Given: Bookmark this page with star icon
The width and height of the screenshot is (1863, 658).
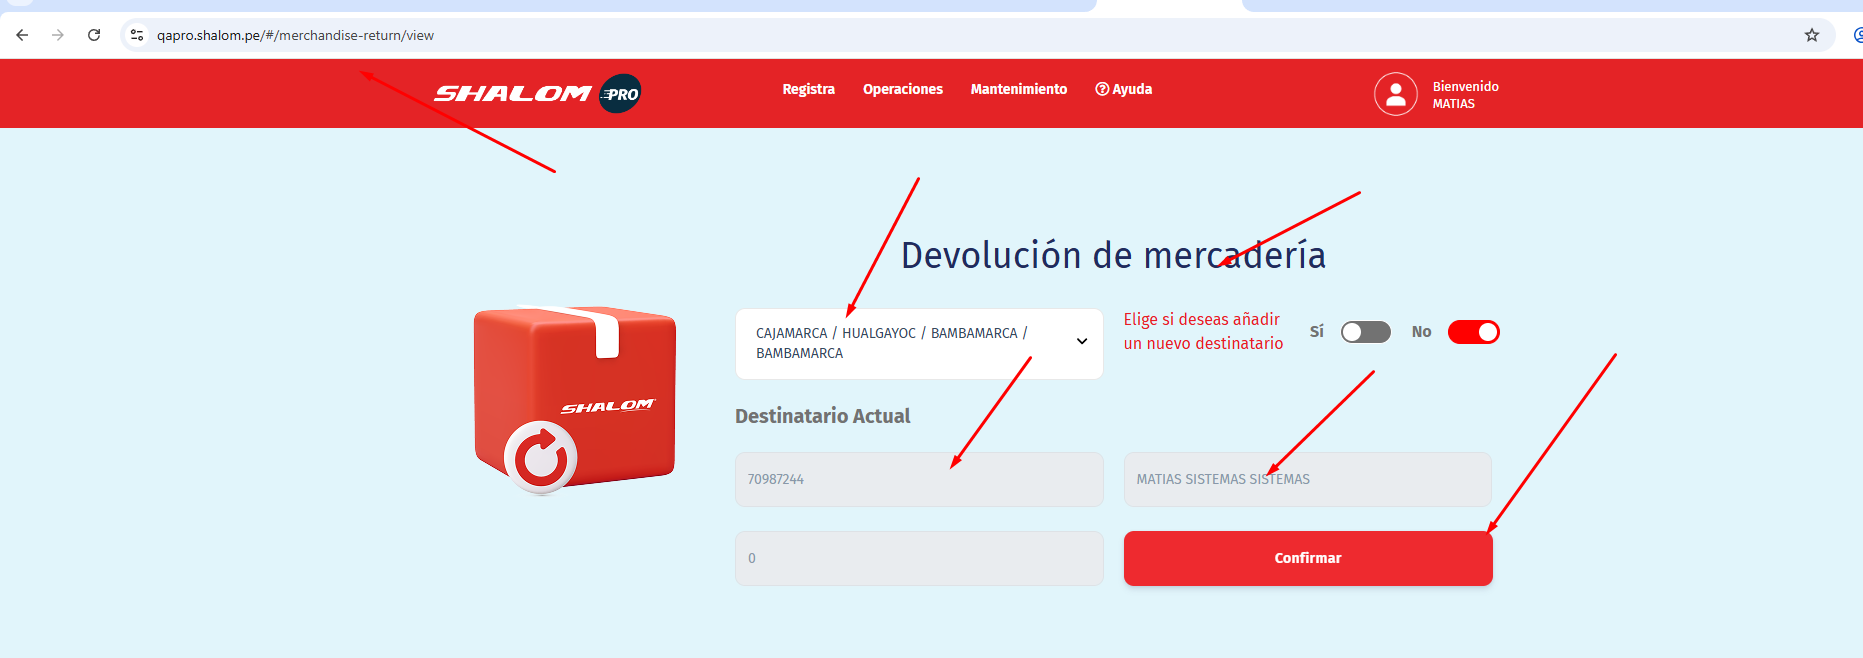Looking at the screenshot, I should point(1811,35).
